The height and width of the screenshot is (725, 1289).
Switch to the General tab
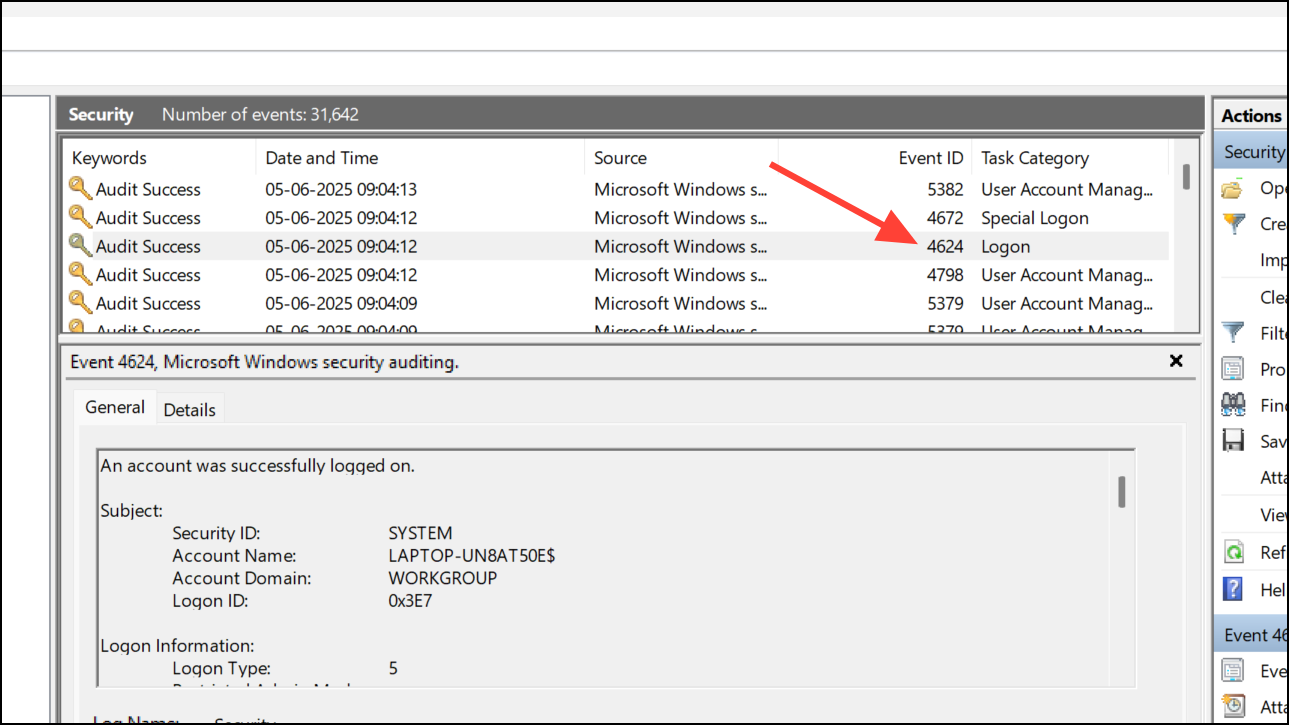click(x=115, y=407)
